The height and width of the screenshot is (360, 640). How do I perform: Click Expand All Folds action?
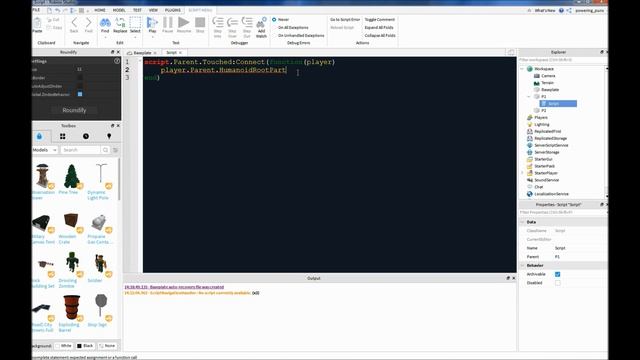[379, 27]
